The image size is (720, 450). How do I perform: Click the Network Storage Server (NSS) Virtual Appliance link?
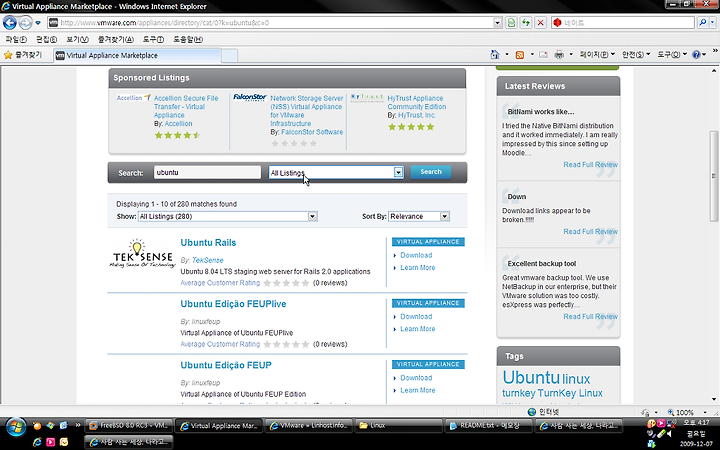(x=307, y=111)
